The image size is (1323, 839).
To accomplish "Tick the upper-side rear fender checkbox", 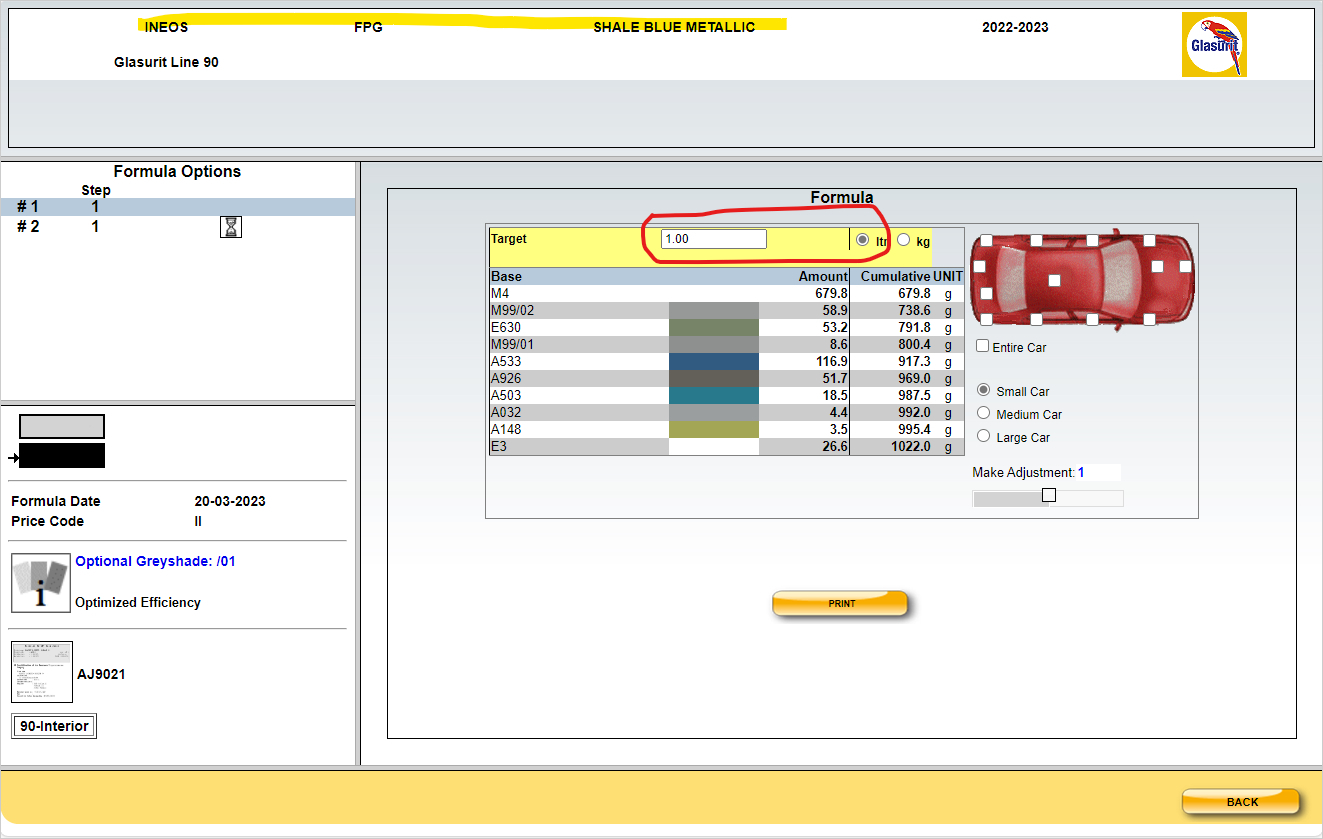I will [x=986, y=241].
